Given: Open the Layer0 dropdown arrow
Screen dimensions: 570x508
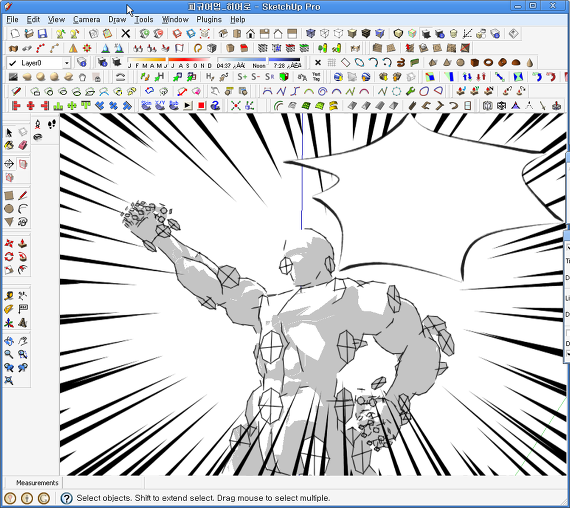Looking at the screenshot, I should pos(67,63).
